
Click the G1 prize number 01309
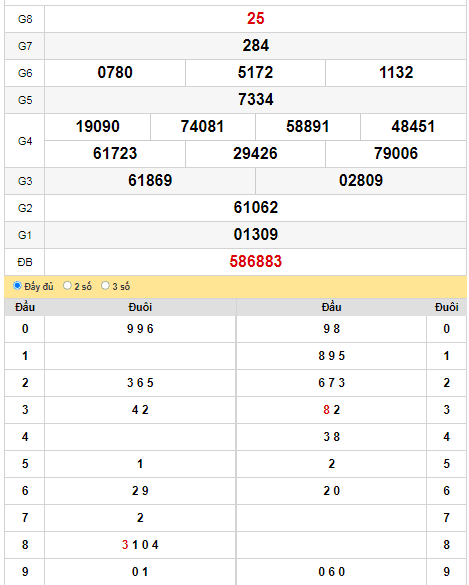click(256, 234)
